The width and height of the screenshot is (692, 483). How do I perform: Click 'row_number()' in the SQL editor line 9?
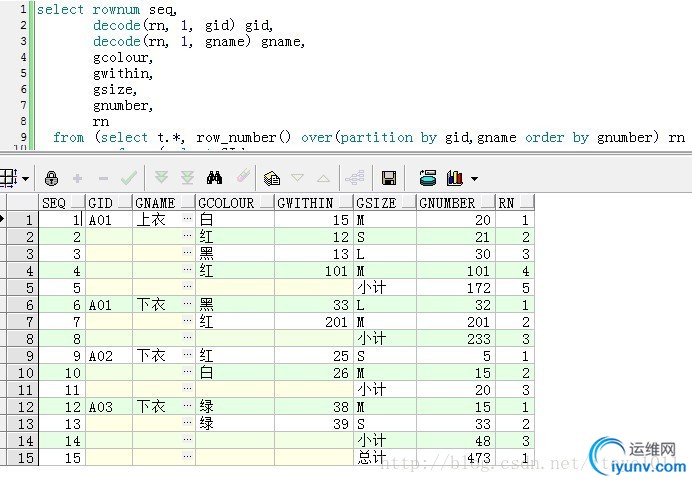pyautogui.click(x=243, y=138)
